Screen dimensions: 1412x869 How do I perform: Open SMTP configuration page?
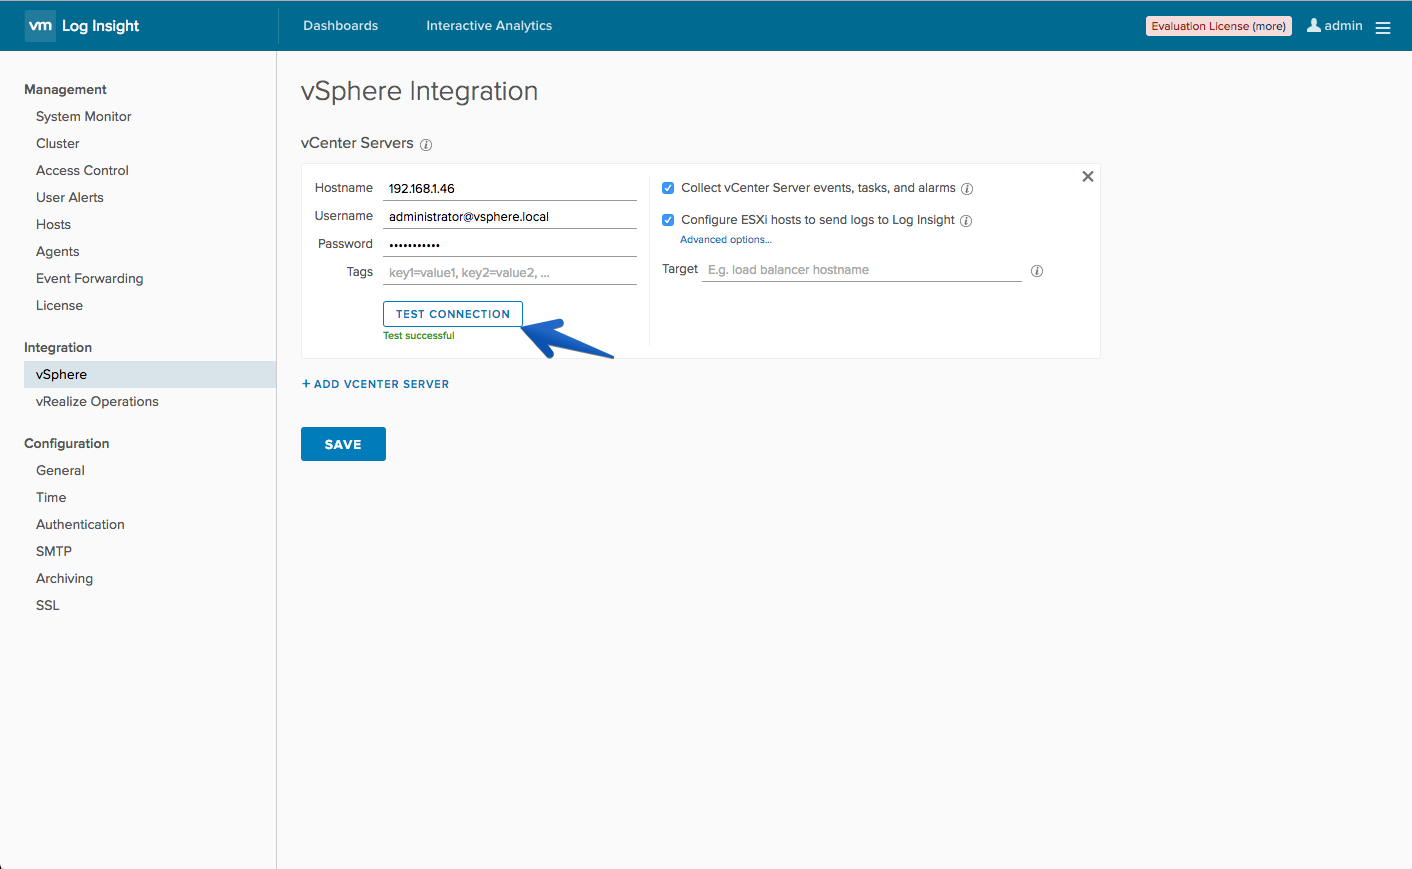[x=54, y=552]
